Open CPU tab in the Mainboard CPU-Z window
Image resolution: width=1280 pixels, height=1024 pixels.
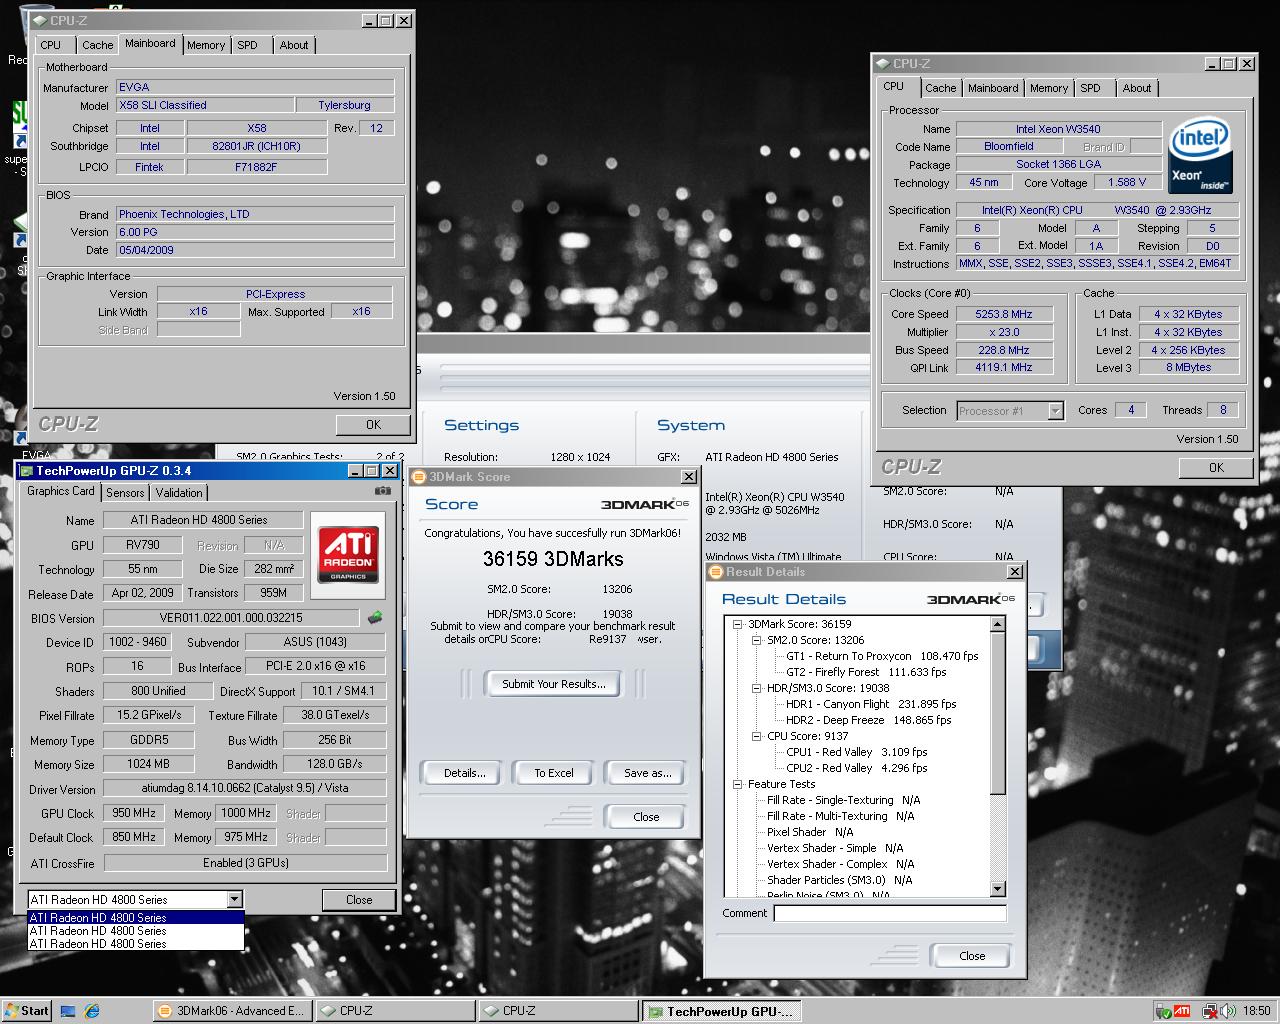point(51,45)
